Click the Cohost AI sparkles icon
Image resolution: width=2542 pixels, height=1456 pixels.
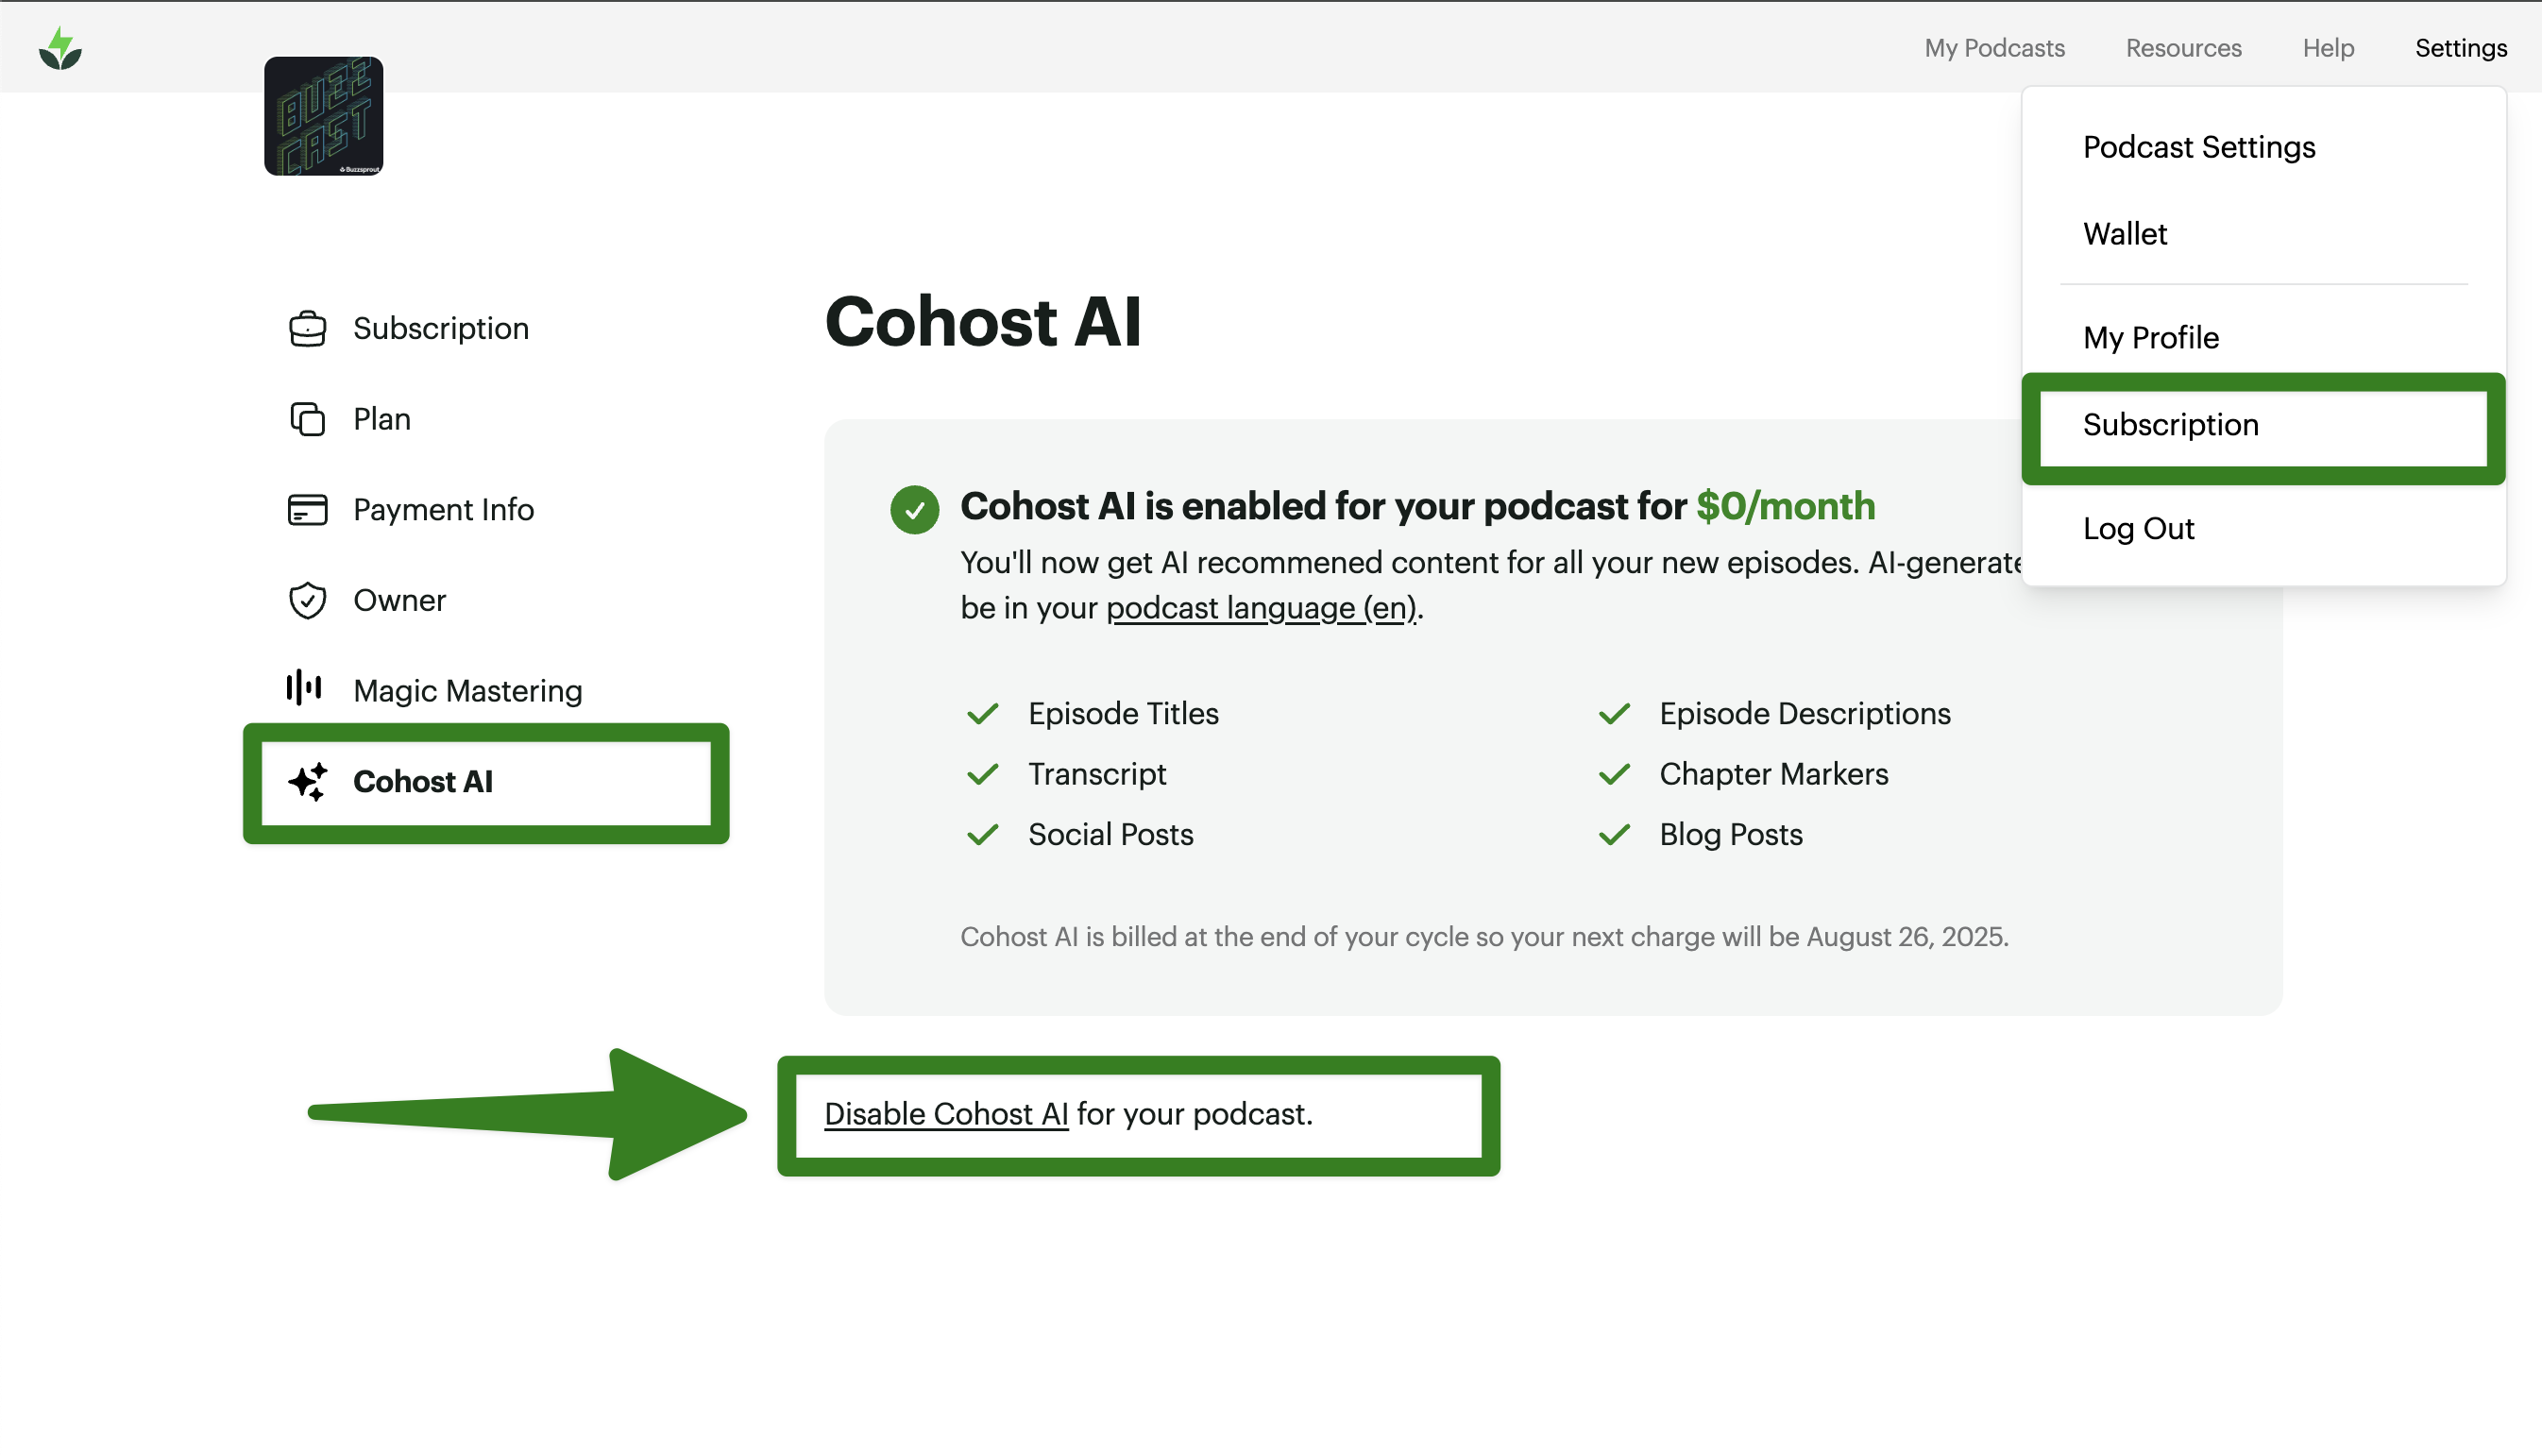coord(308,783)
